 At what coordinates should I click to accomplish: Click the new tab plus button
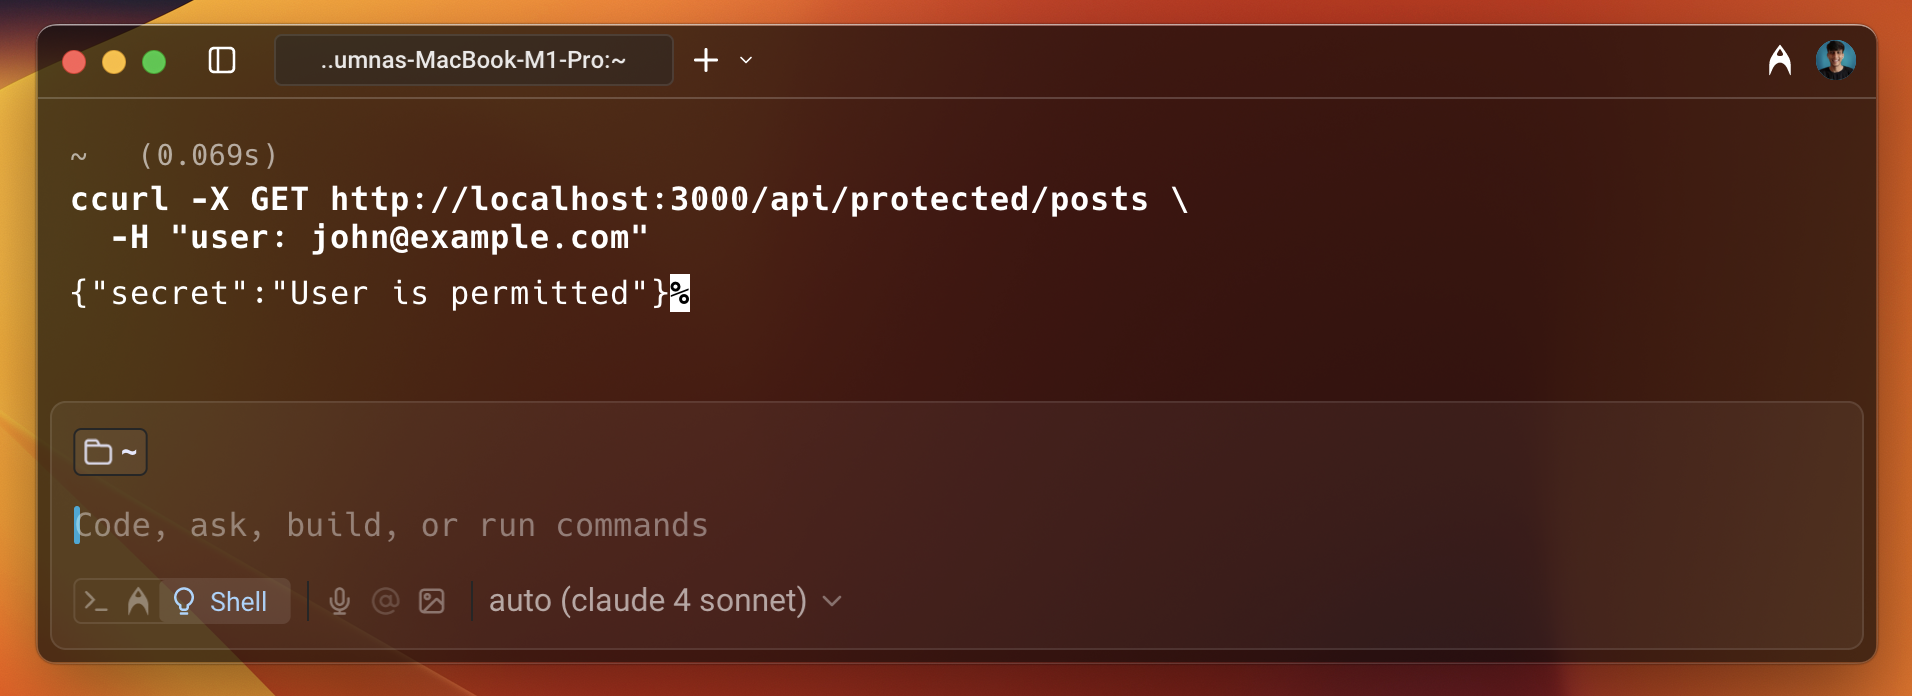[x=706, y=60]
